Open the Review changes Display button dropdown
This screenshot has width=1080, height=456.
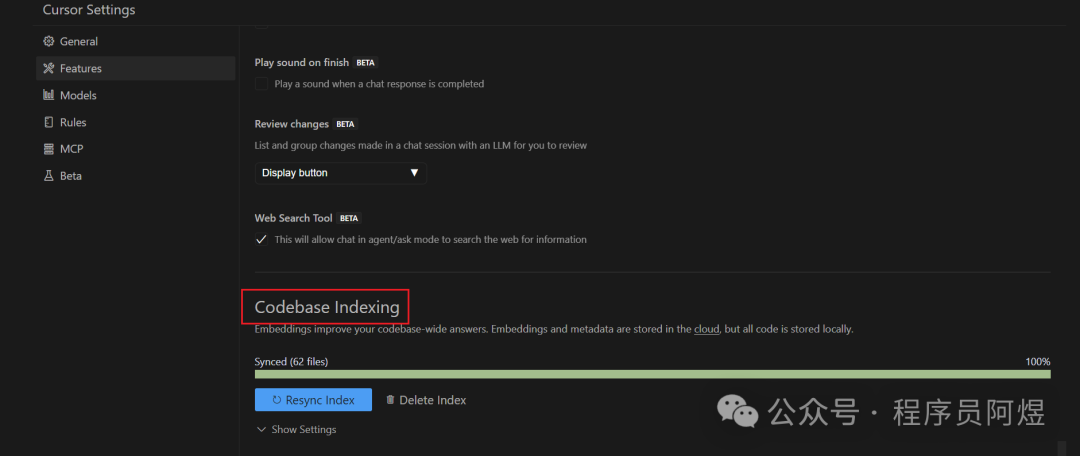(340, 173)
